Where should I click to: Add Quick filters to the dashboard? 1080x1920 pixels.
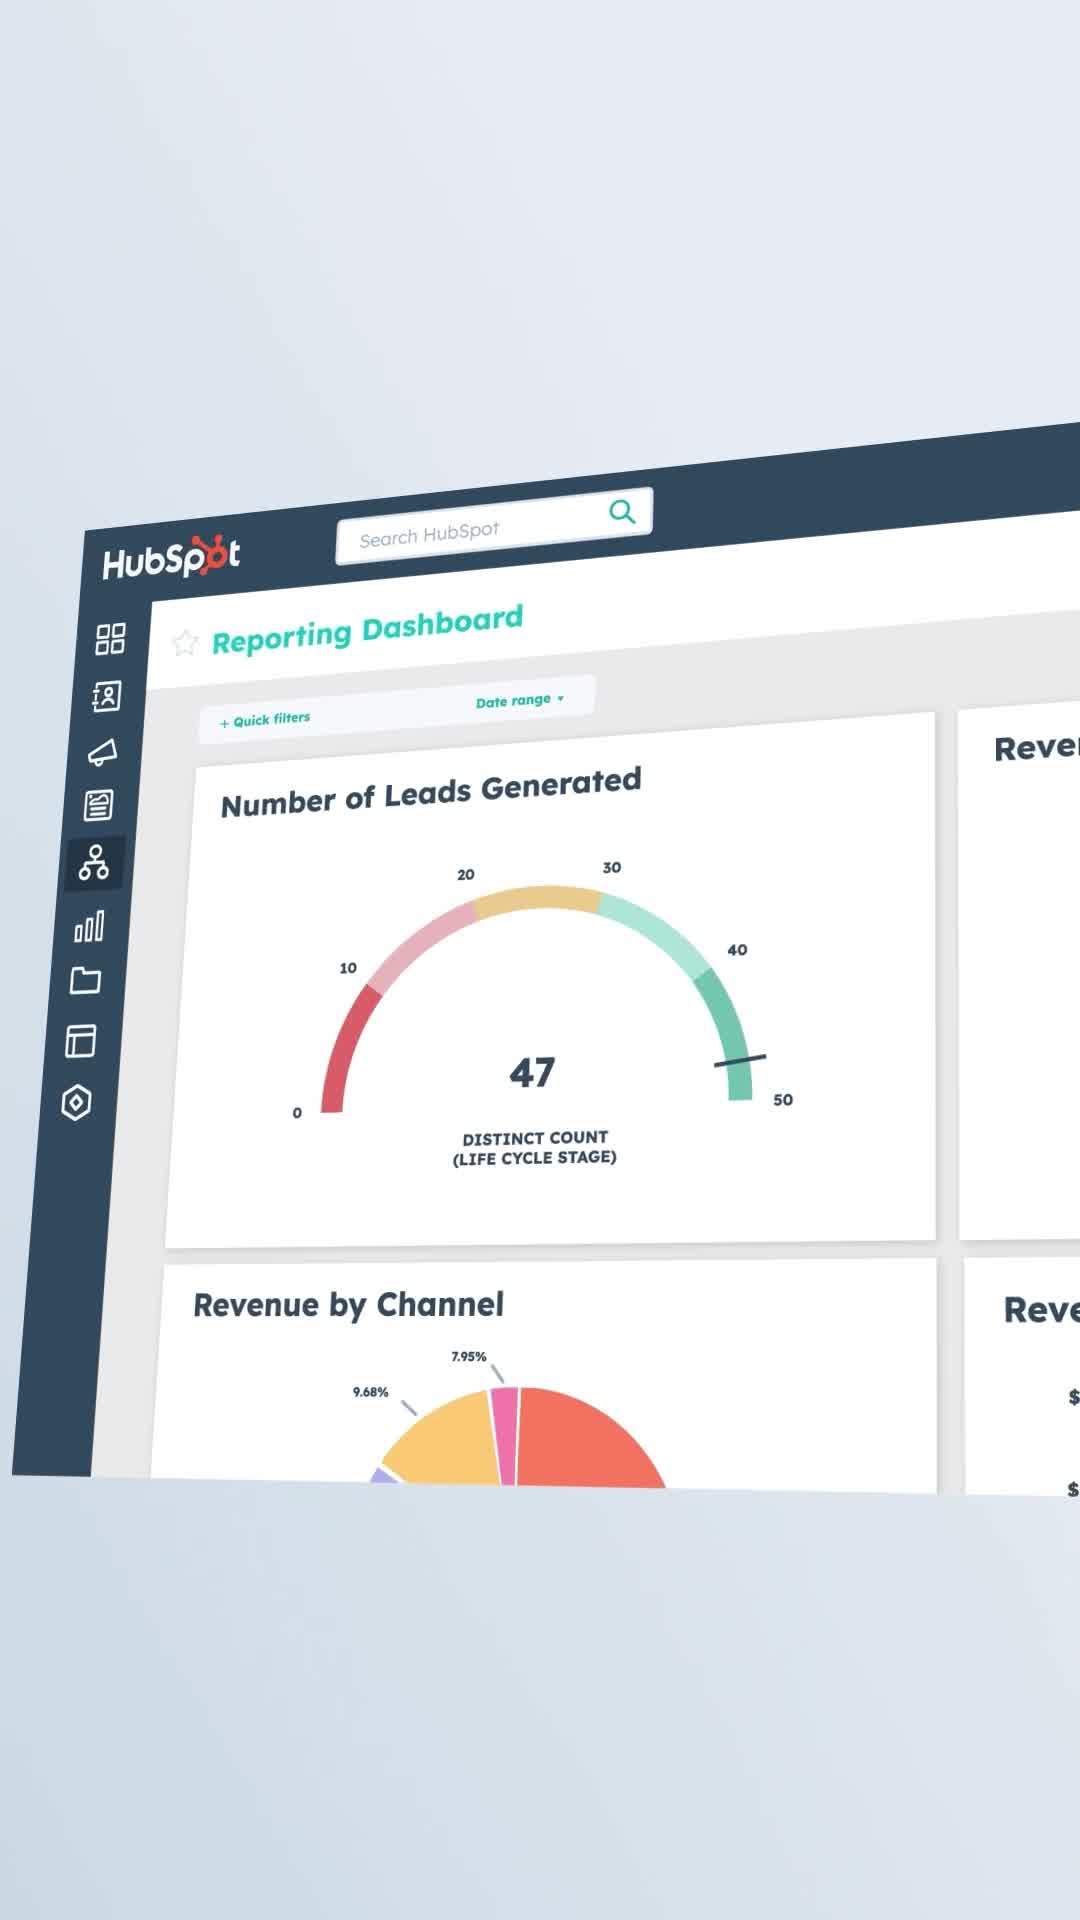pyautogui.click(x=265, y=720)
